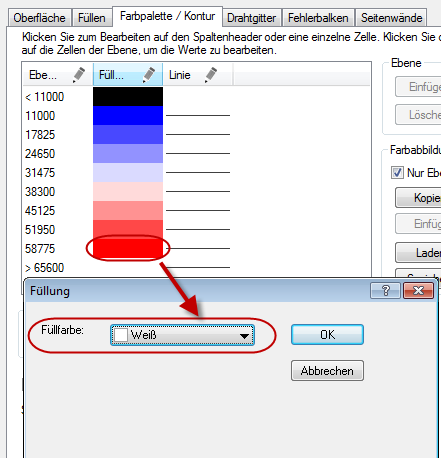Viewport: 441px width, 458px height.
Task: Select the fill swatch for level 45125
Action: 128,211
